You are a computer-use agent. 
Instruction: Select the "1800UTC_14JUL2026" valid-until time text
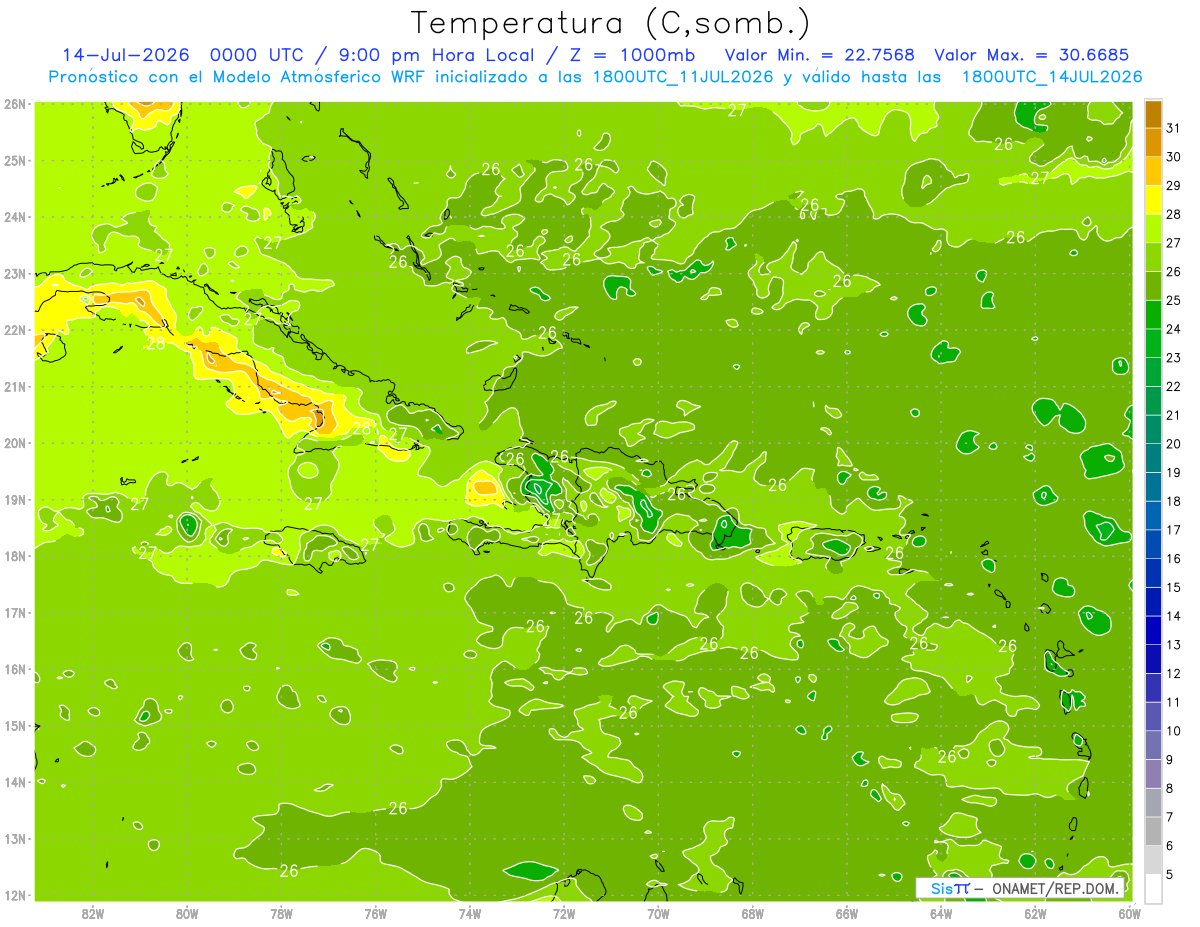coord(1052,77)
